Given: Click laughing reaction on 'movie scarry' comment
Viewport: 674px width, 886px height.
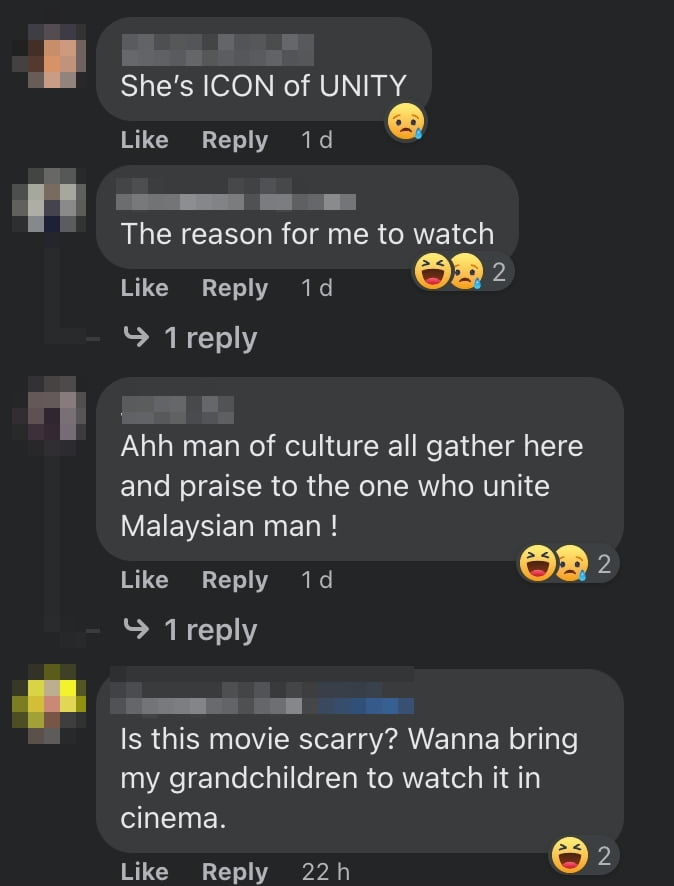Looking at the screenshot, I should (569, 855).
